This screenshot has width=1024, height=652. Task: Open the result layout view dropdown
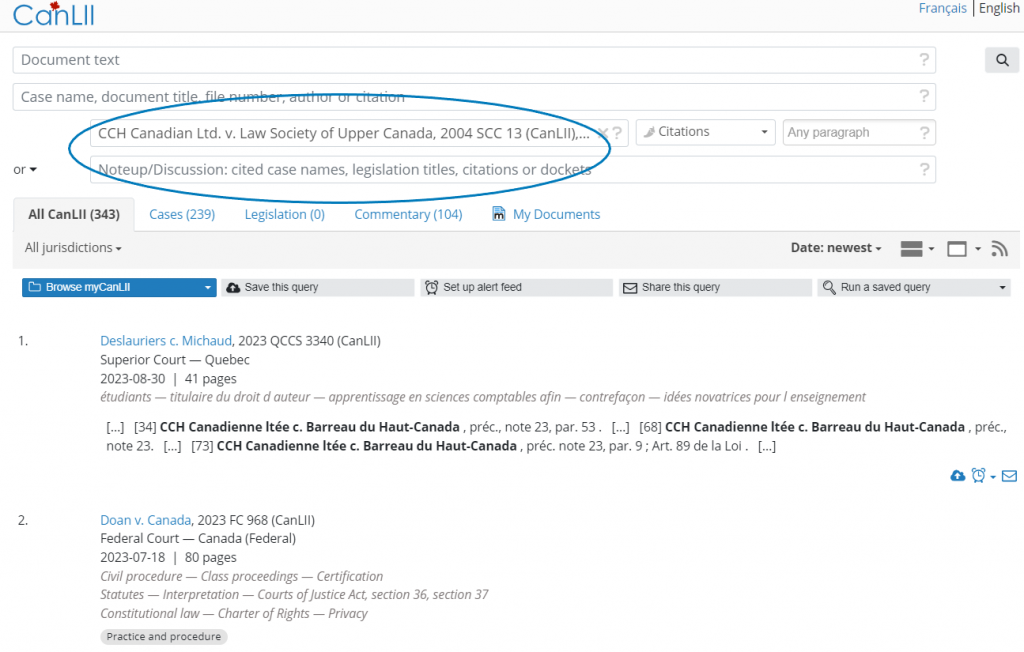click(917, 249)
